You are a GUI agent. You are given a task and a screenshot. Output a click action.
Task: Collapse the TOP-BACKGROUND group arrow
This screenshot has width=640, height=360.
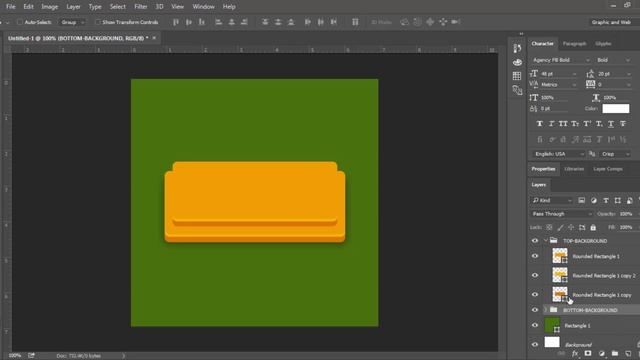(546, 241)
